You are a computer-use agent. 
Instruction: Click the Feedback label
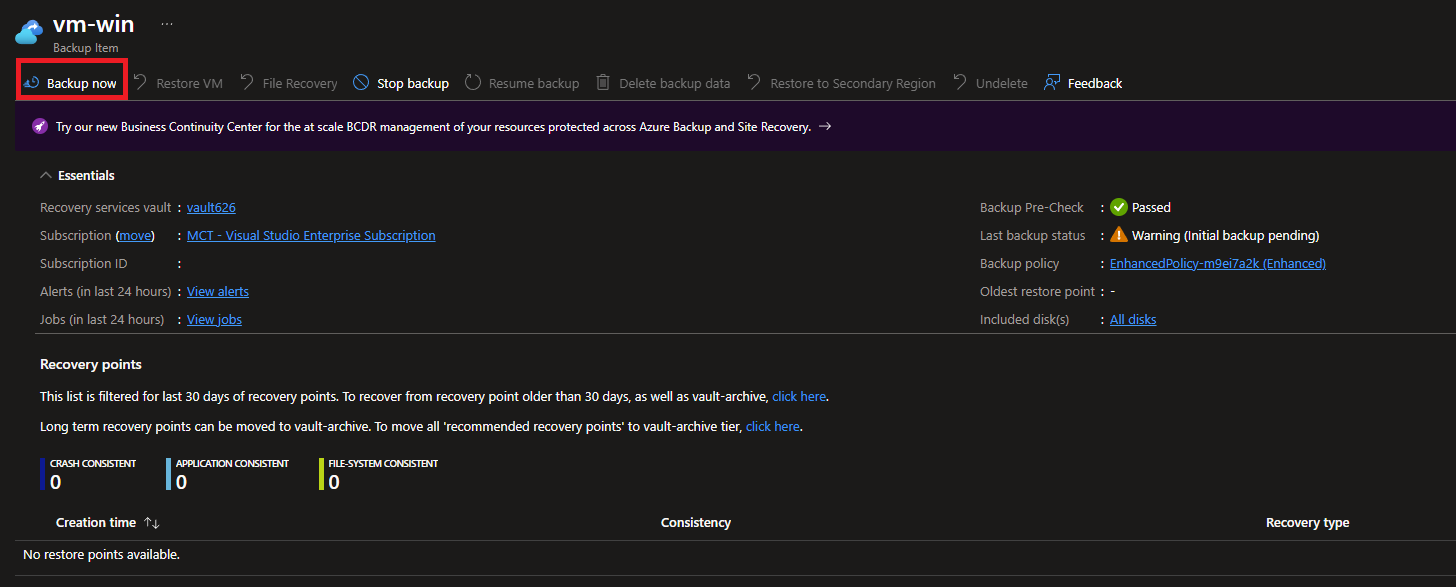pyautogui.click(x=1095, y=83)
